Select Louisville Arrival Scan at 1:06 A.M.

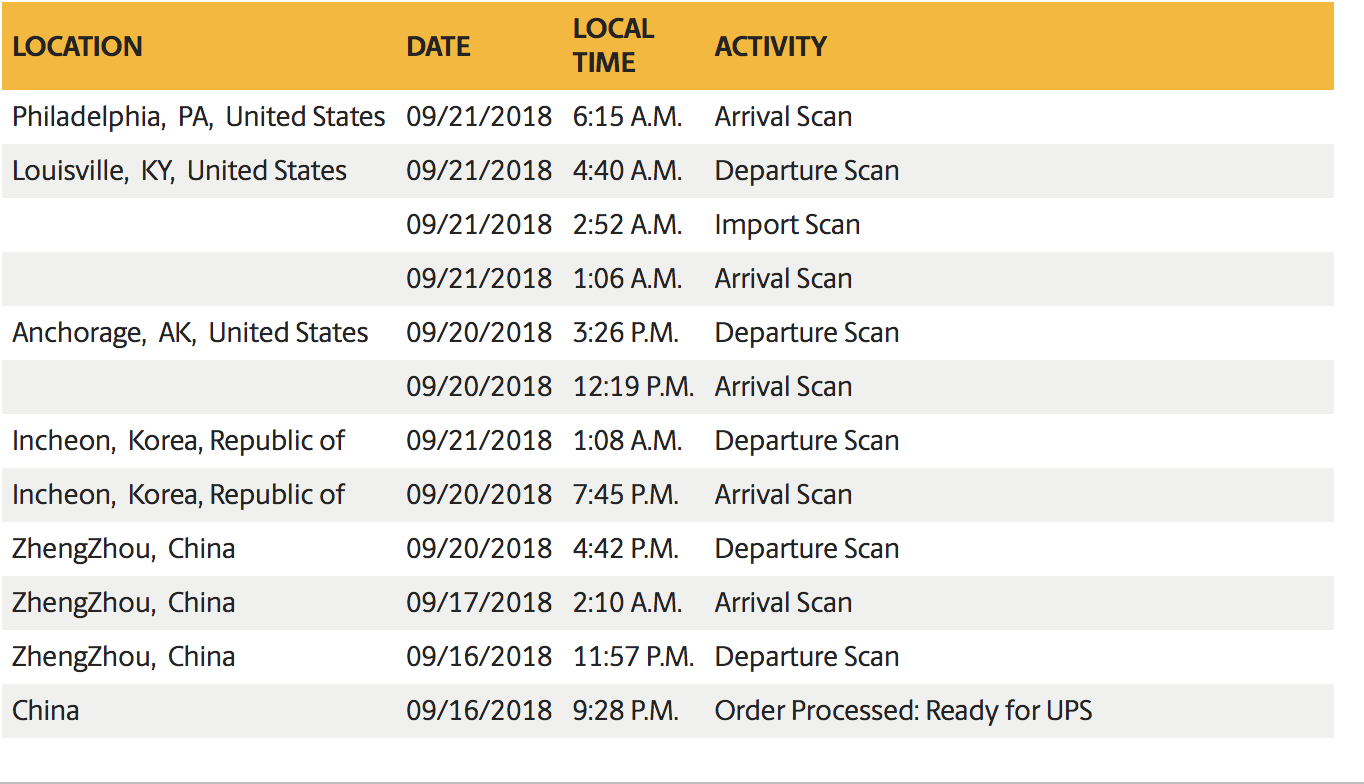click(667, 279)
